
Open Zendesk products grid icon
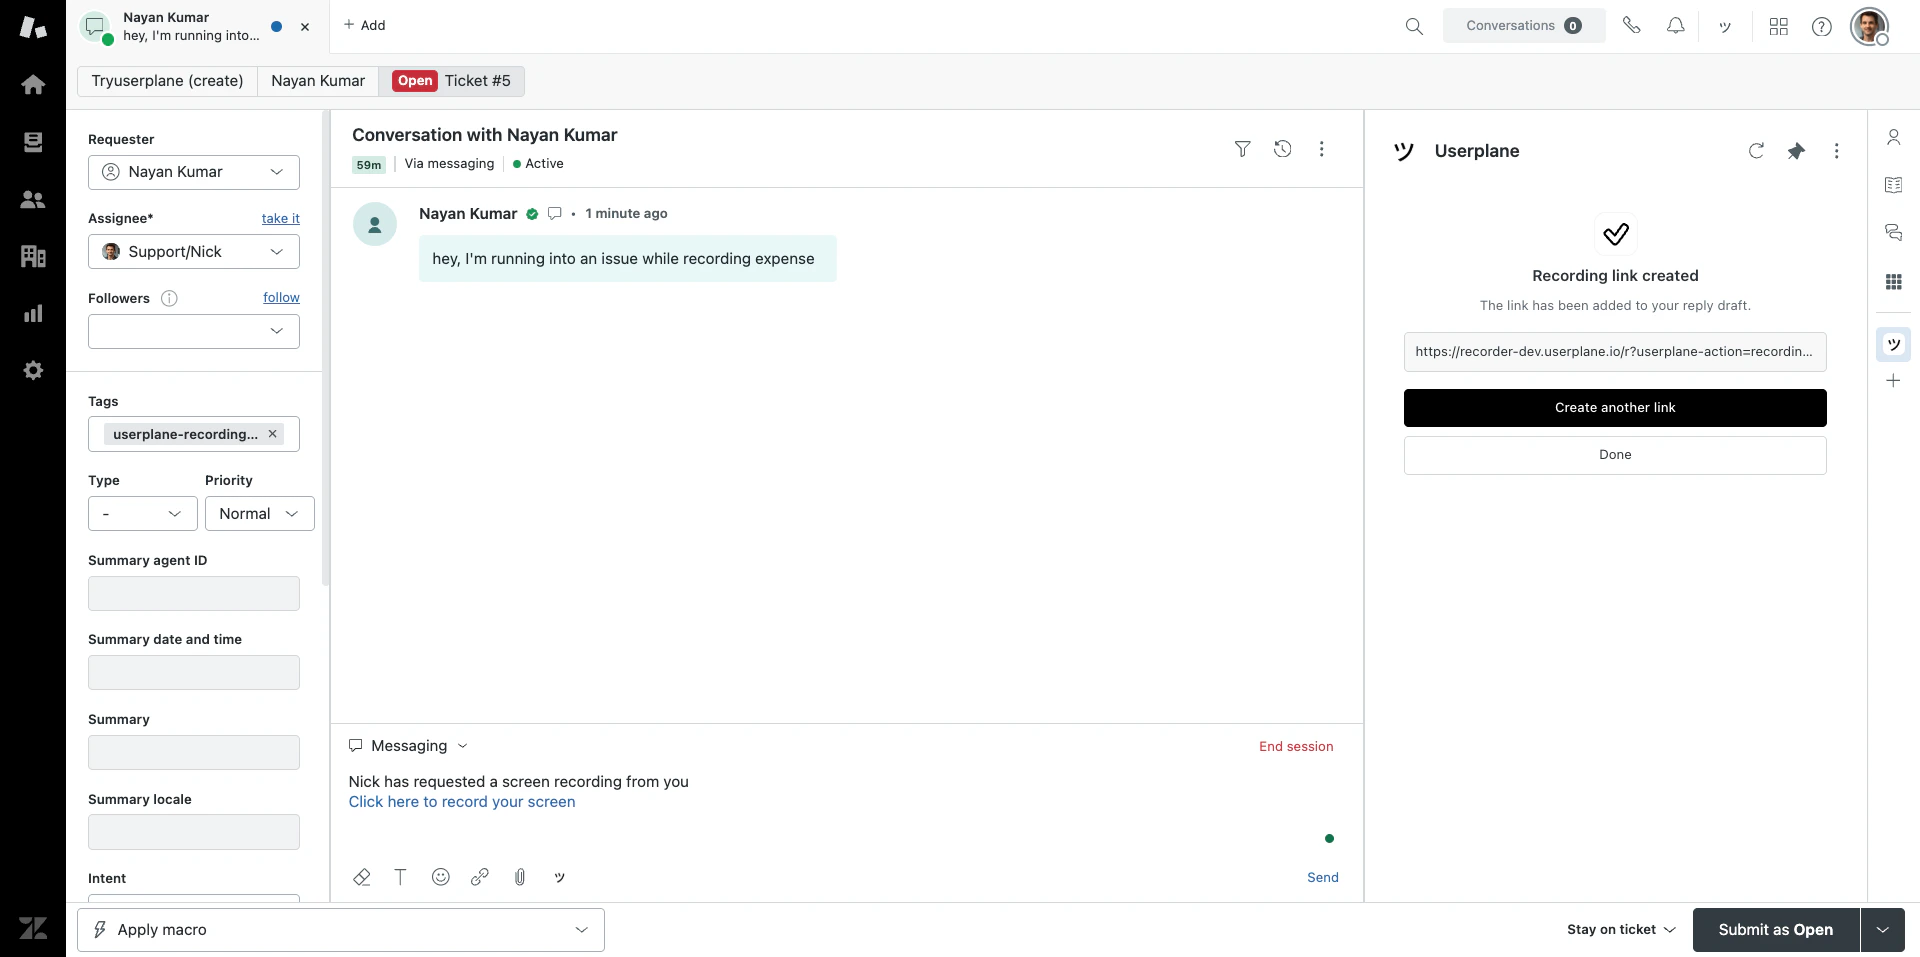coord(1778,26)
